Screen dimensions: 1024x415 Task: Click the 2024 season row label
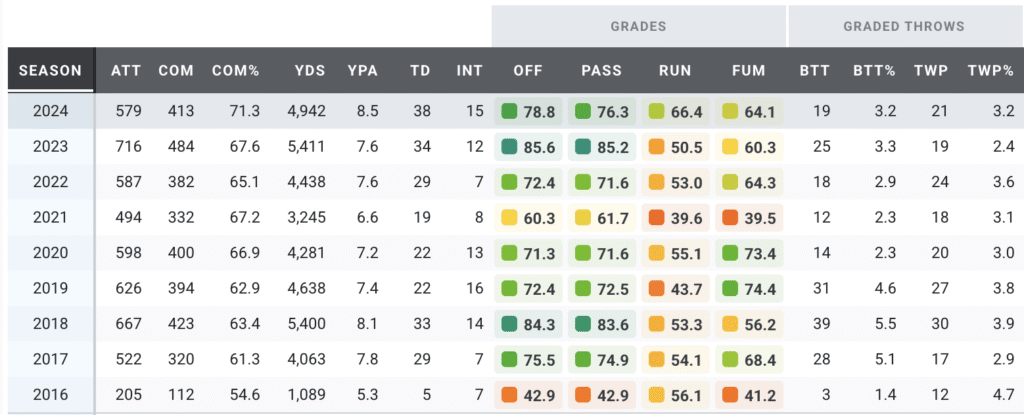[x=50, y=110]
